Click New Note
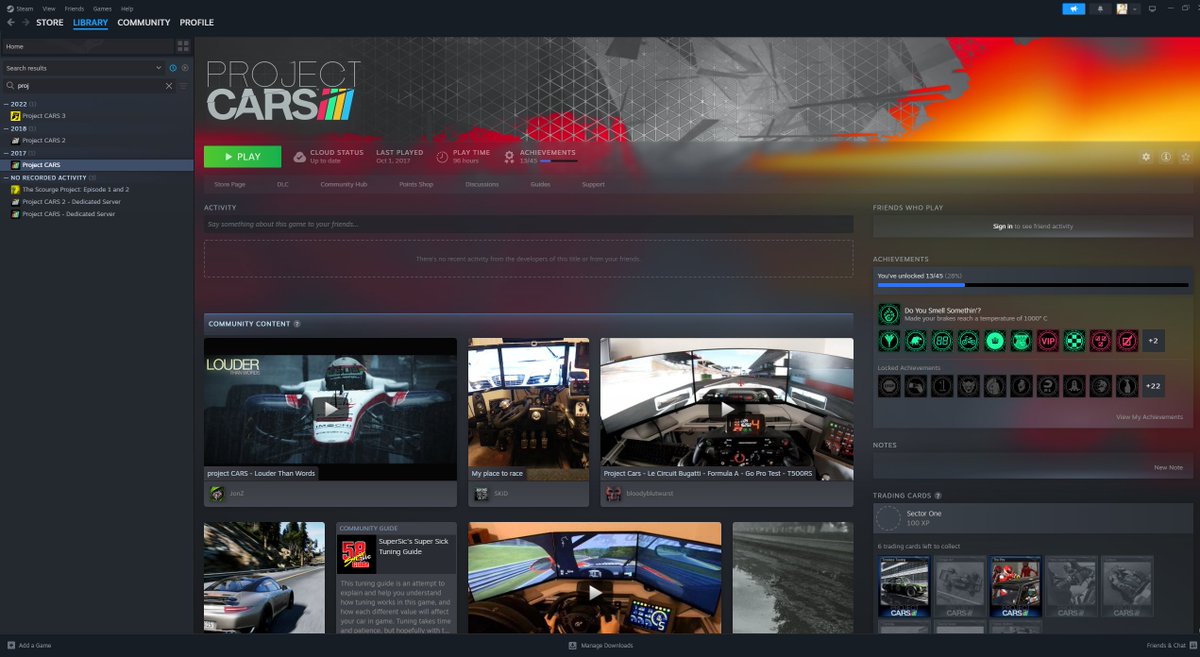This screenshot has width=1200, height=657. pos(1168,467)
